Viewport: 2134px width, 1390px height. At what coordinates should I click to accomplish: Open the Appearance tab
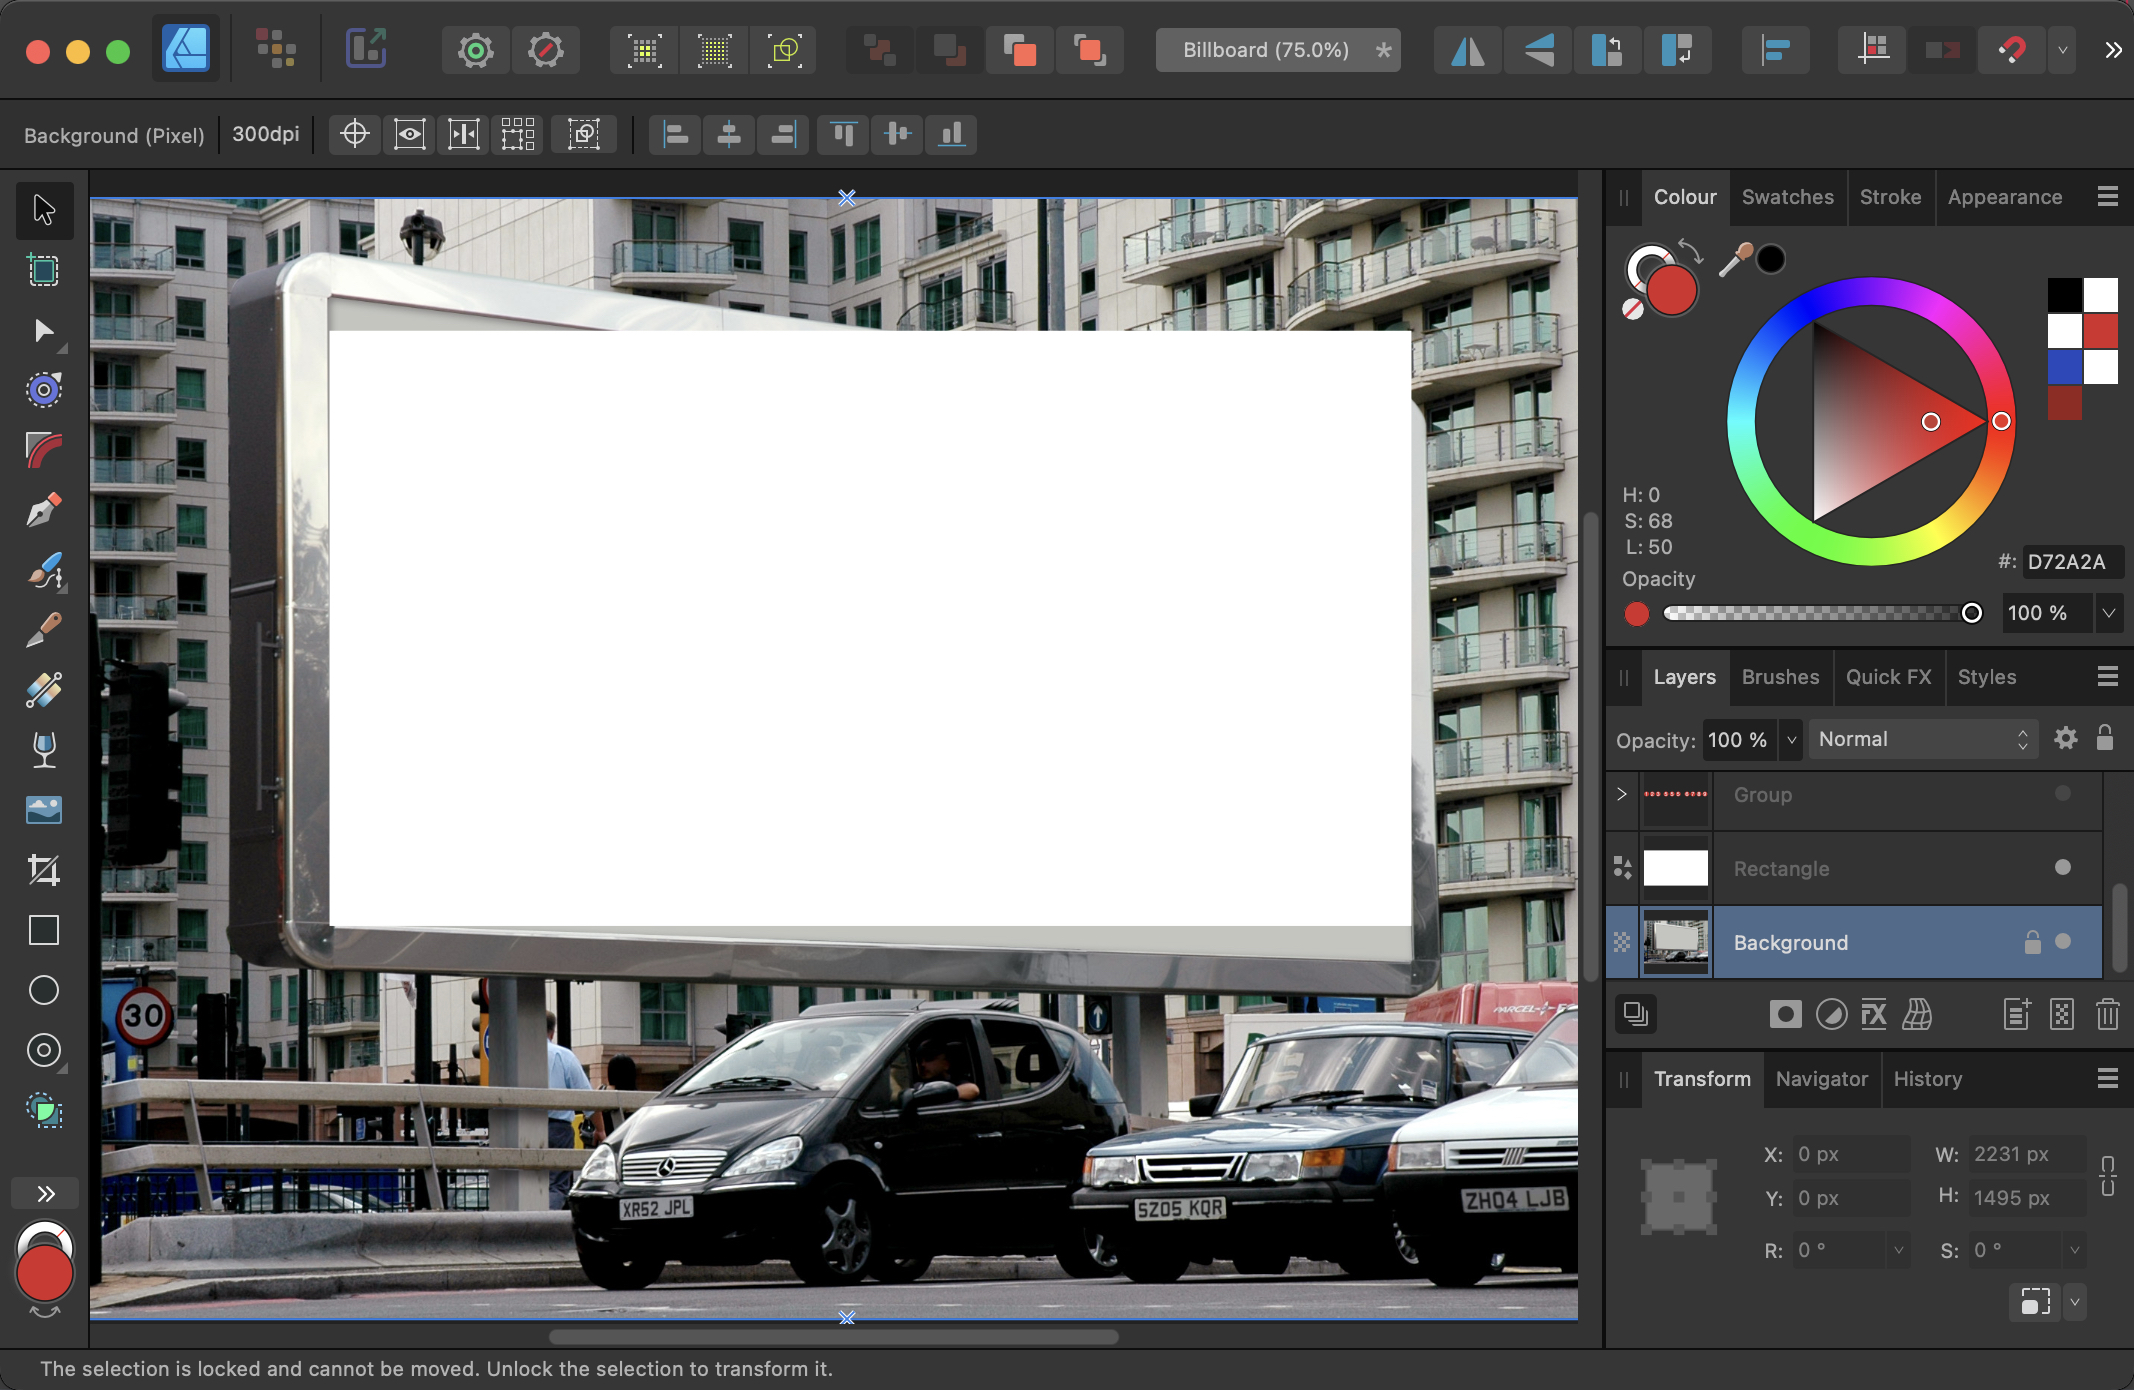(x=2004, y=197)
